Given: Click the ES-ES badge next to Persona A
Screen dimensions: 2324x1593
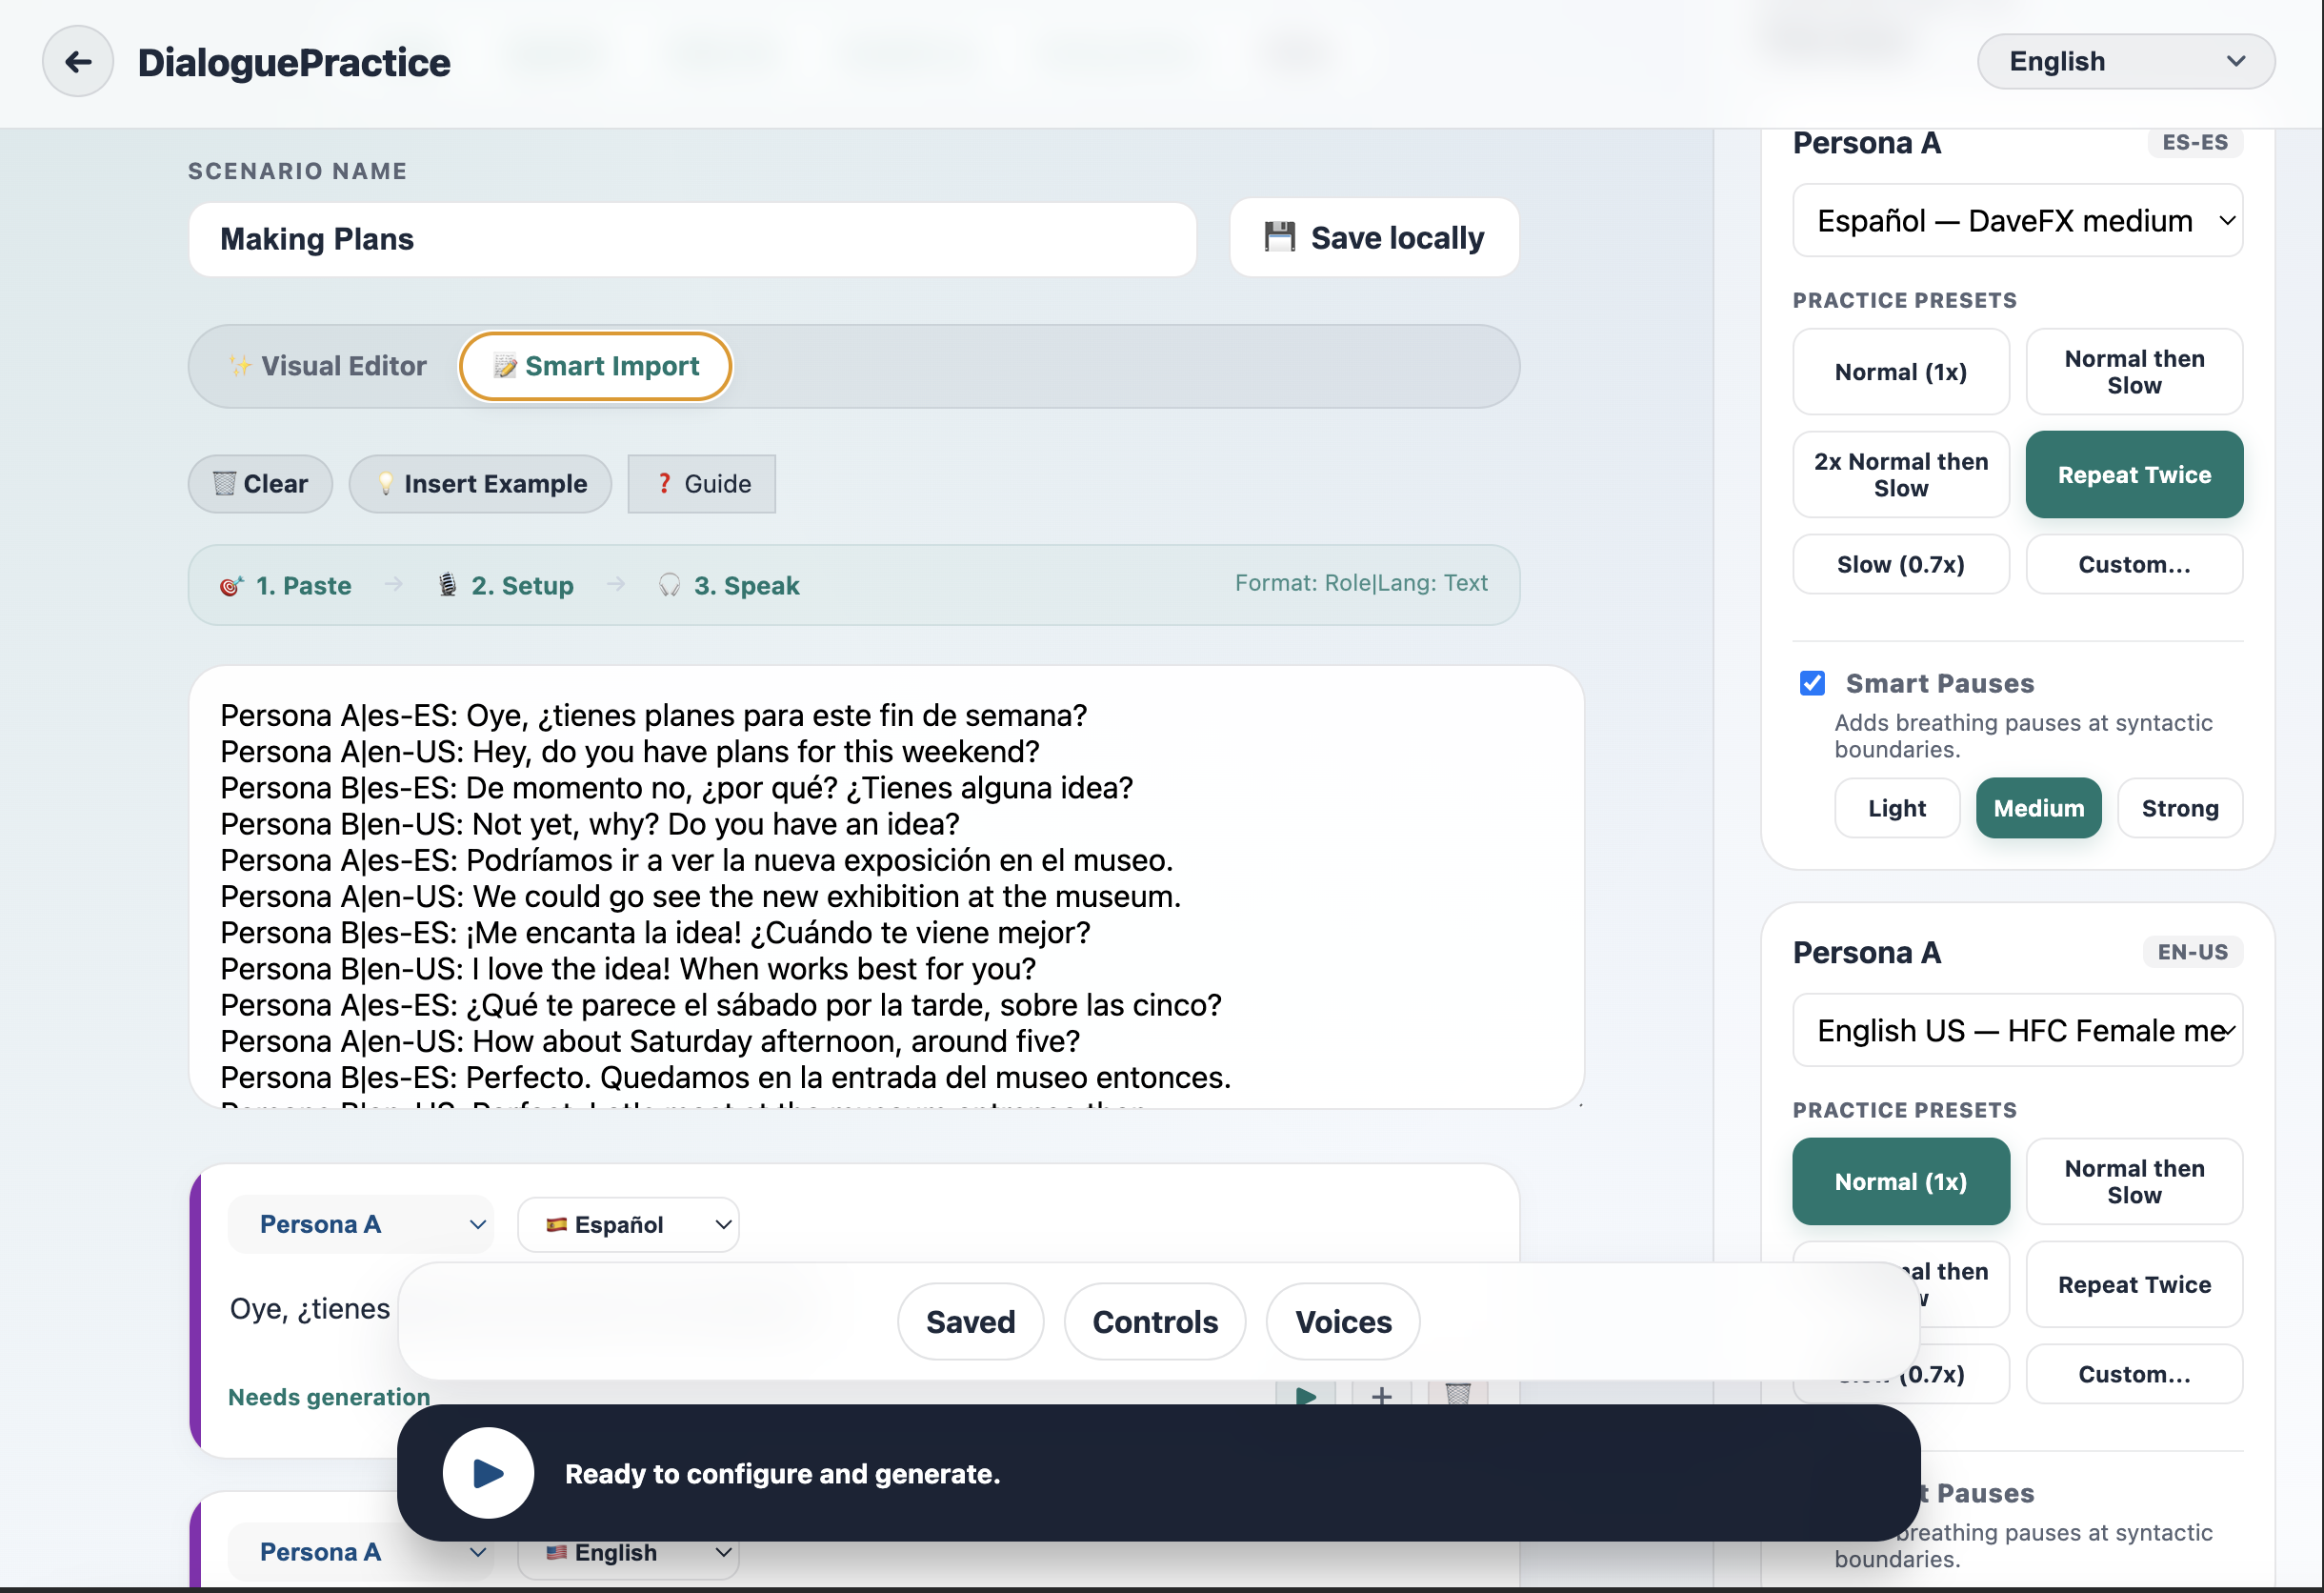Looking at the screenshot, I should [2195, 142].
